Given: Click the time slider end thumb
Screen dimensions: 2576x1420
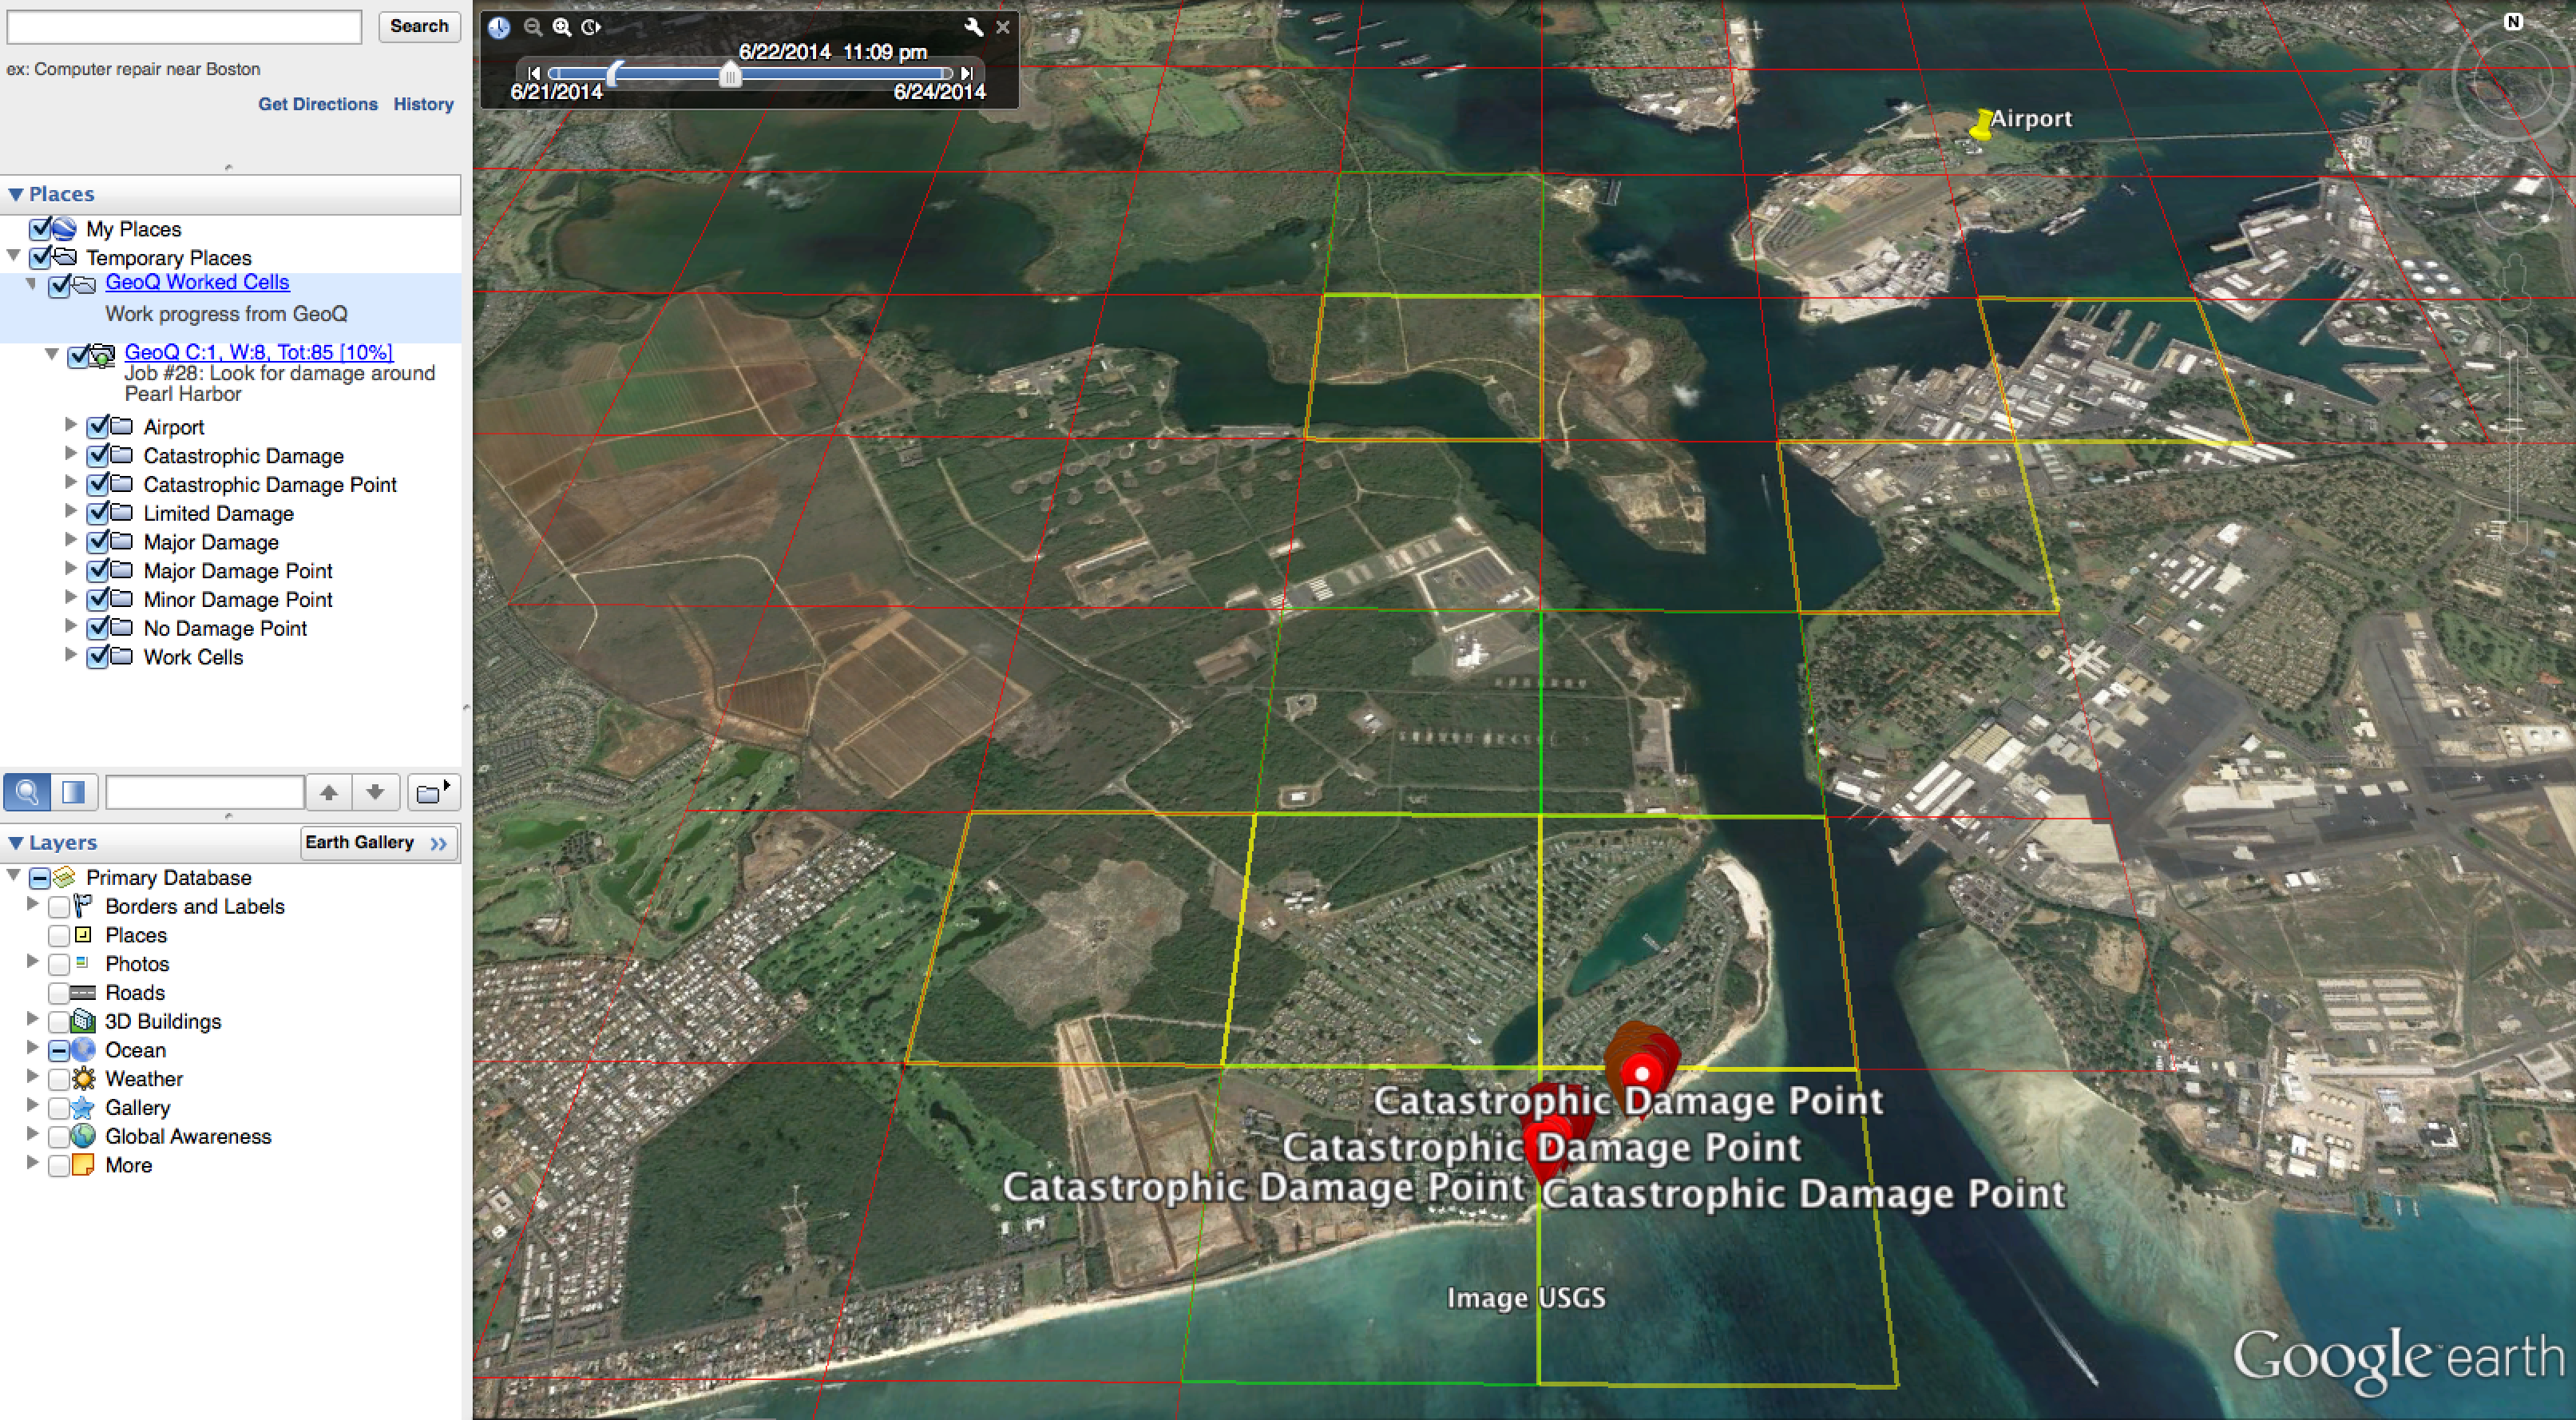Looking at the screenshot, I should click(731, 74).
